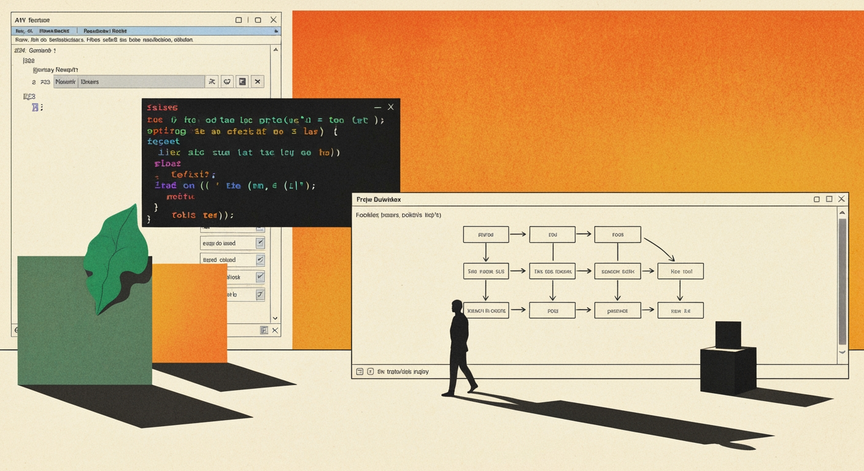The image size is (864, 471).
Task: Click the last node in the flowchart's bottom row
Action: coord(681,310)
